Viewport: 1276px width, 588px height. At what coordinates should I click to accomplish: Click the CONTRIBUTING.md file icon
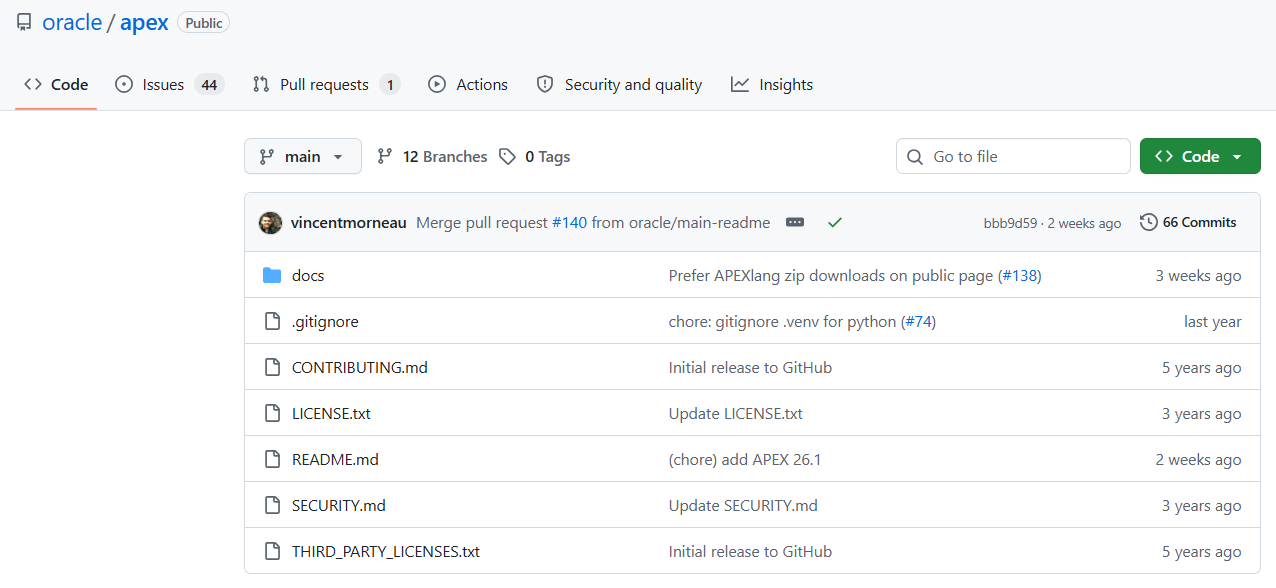pyautogui.click(x=272, y=367)
